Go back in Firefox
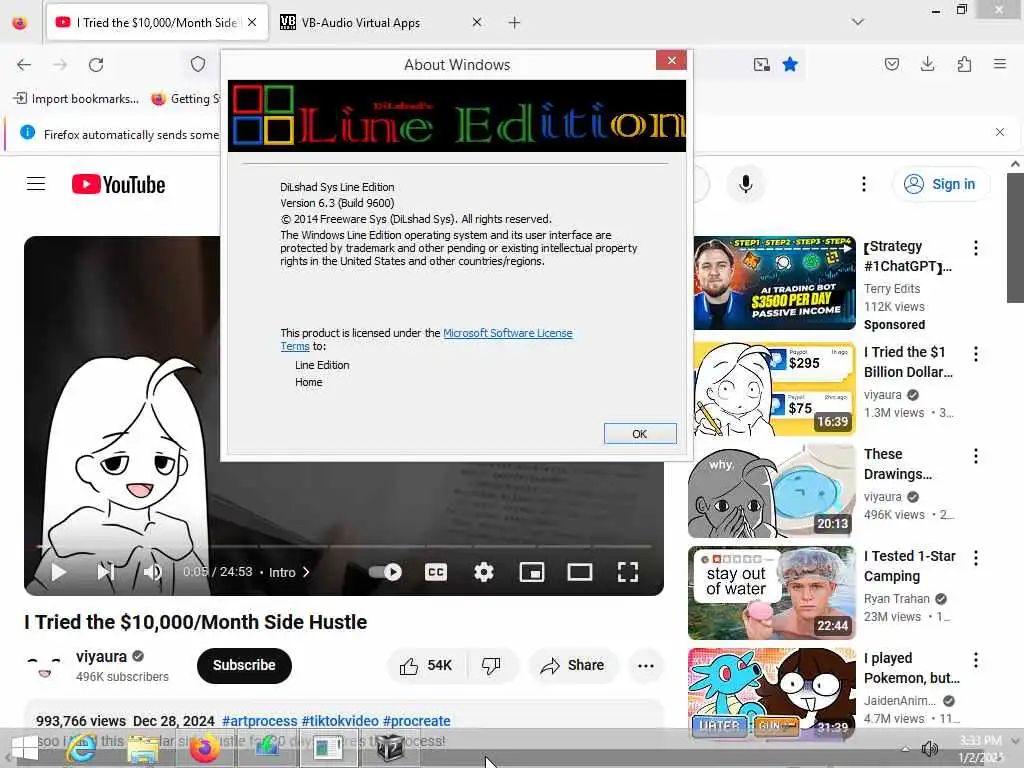The width and height of the screenshot is (1024, 768). pyautogui.click(x=24, y=65)
